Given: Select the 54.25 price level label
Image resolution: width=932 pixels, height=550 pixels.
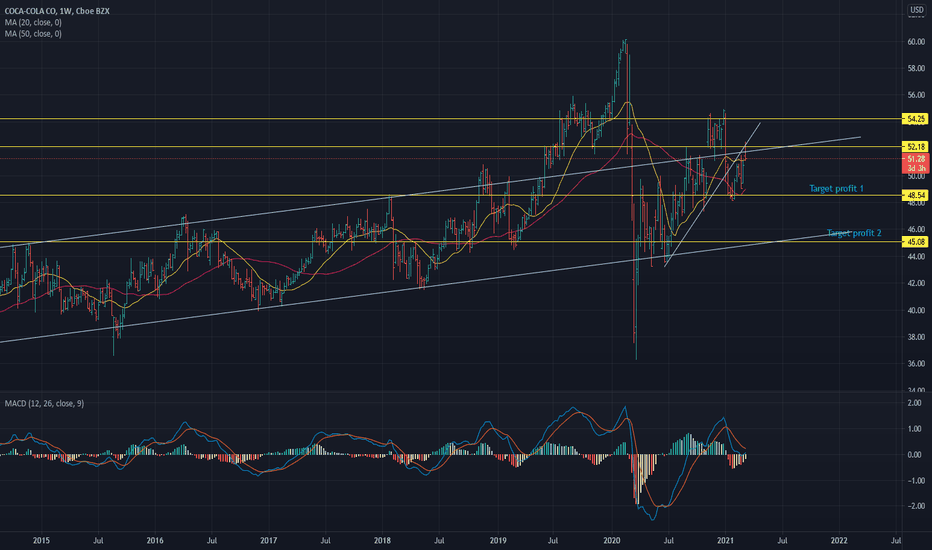Looking at the screenshot, I should coord(915,119).
